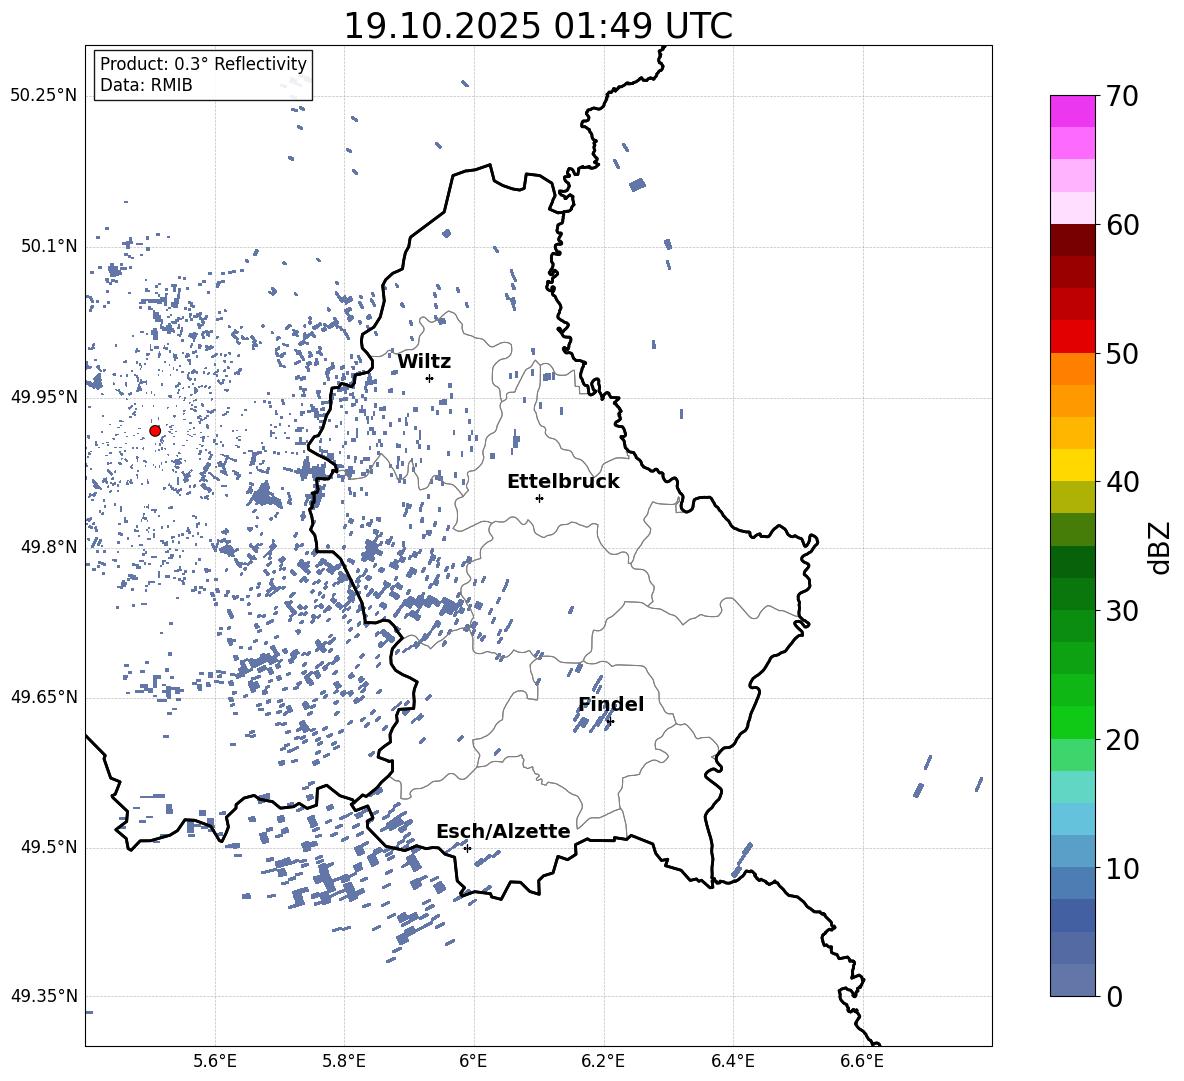Click the 40 colorbar tick label
The width and height of the screenshot is (1184, 1081).
[x=1122, y=482]
